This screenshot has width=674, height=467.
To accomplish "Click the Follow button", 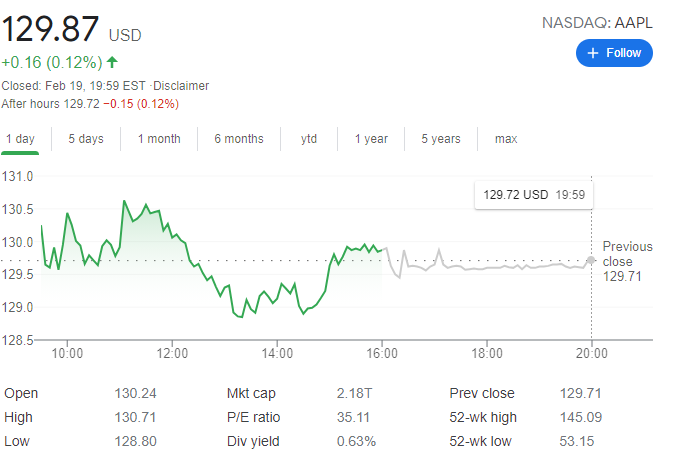I will [x=614, y=53].
